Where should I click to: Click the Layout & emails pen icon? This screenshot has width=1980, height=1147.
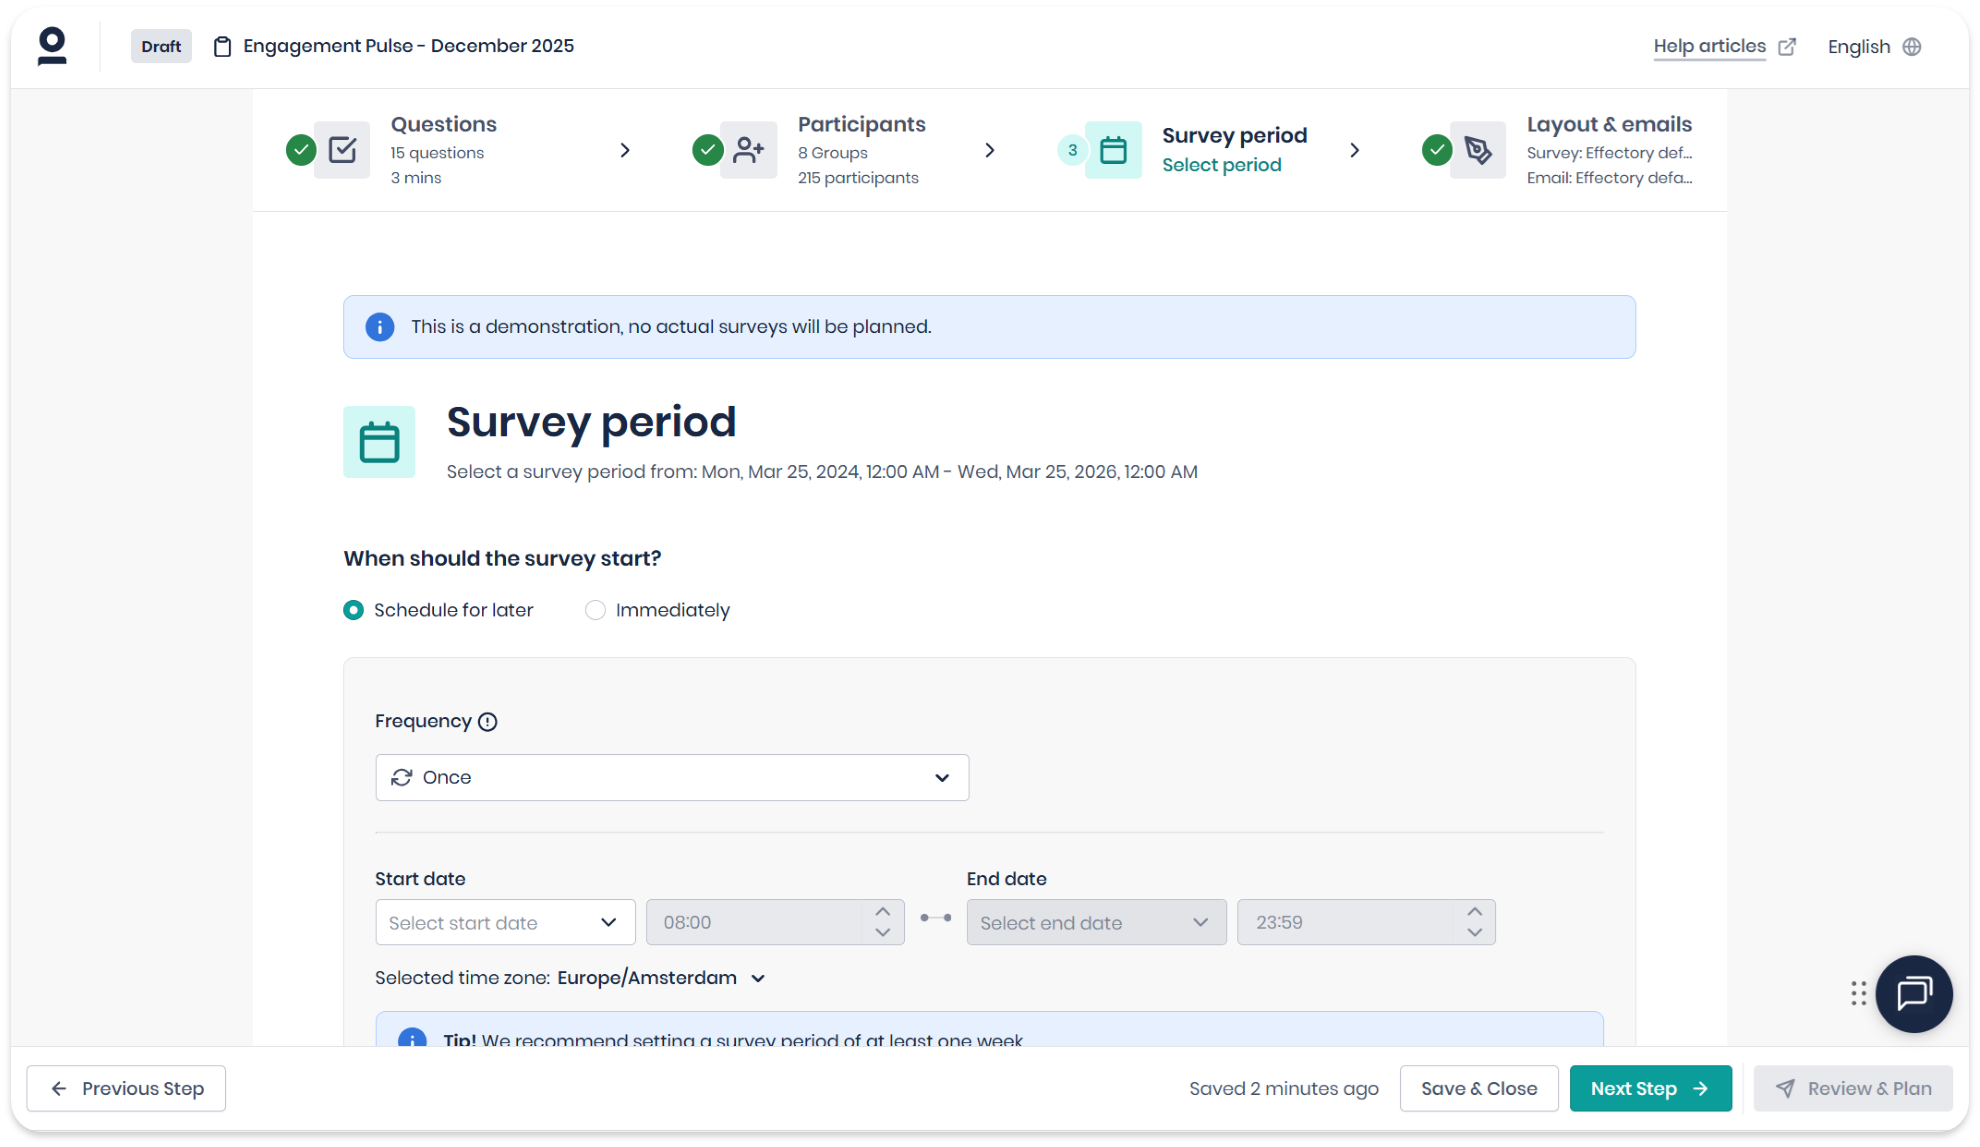[x=1478, y=150]
